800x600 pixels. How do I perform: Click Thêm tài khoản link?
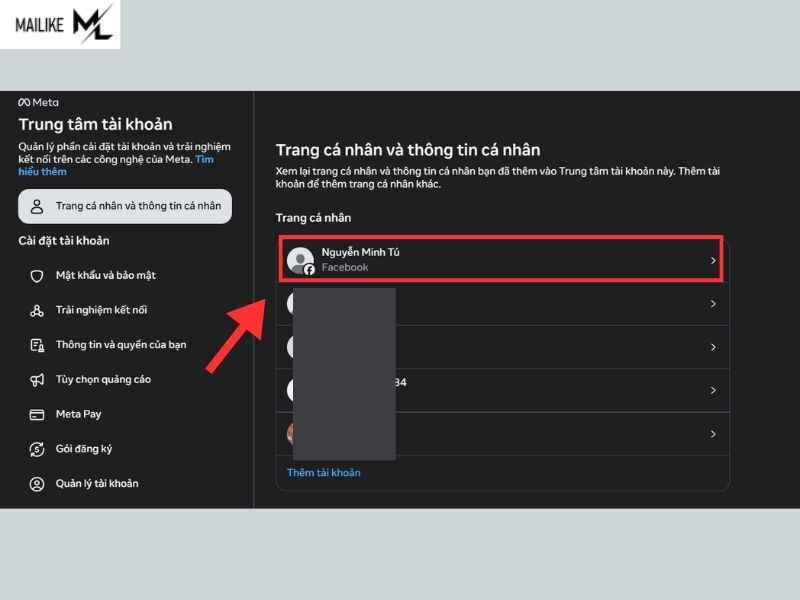[323, 473]
